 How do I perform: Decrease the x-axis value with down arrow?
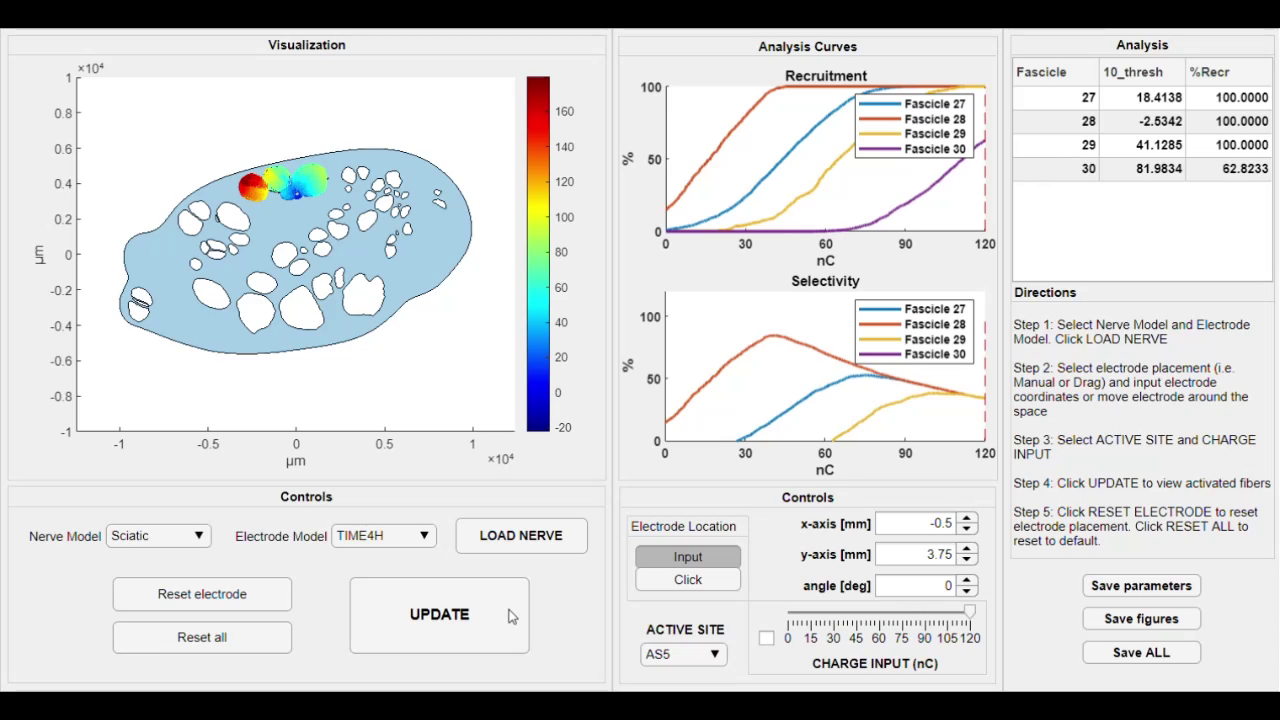pos(966,529)
